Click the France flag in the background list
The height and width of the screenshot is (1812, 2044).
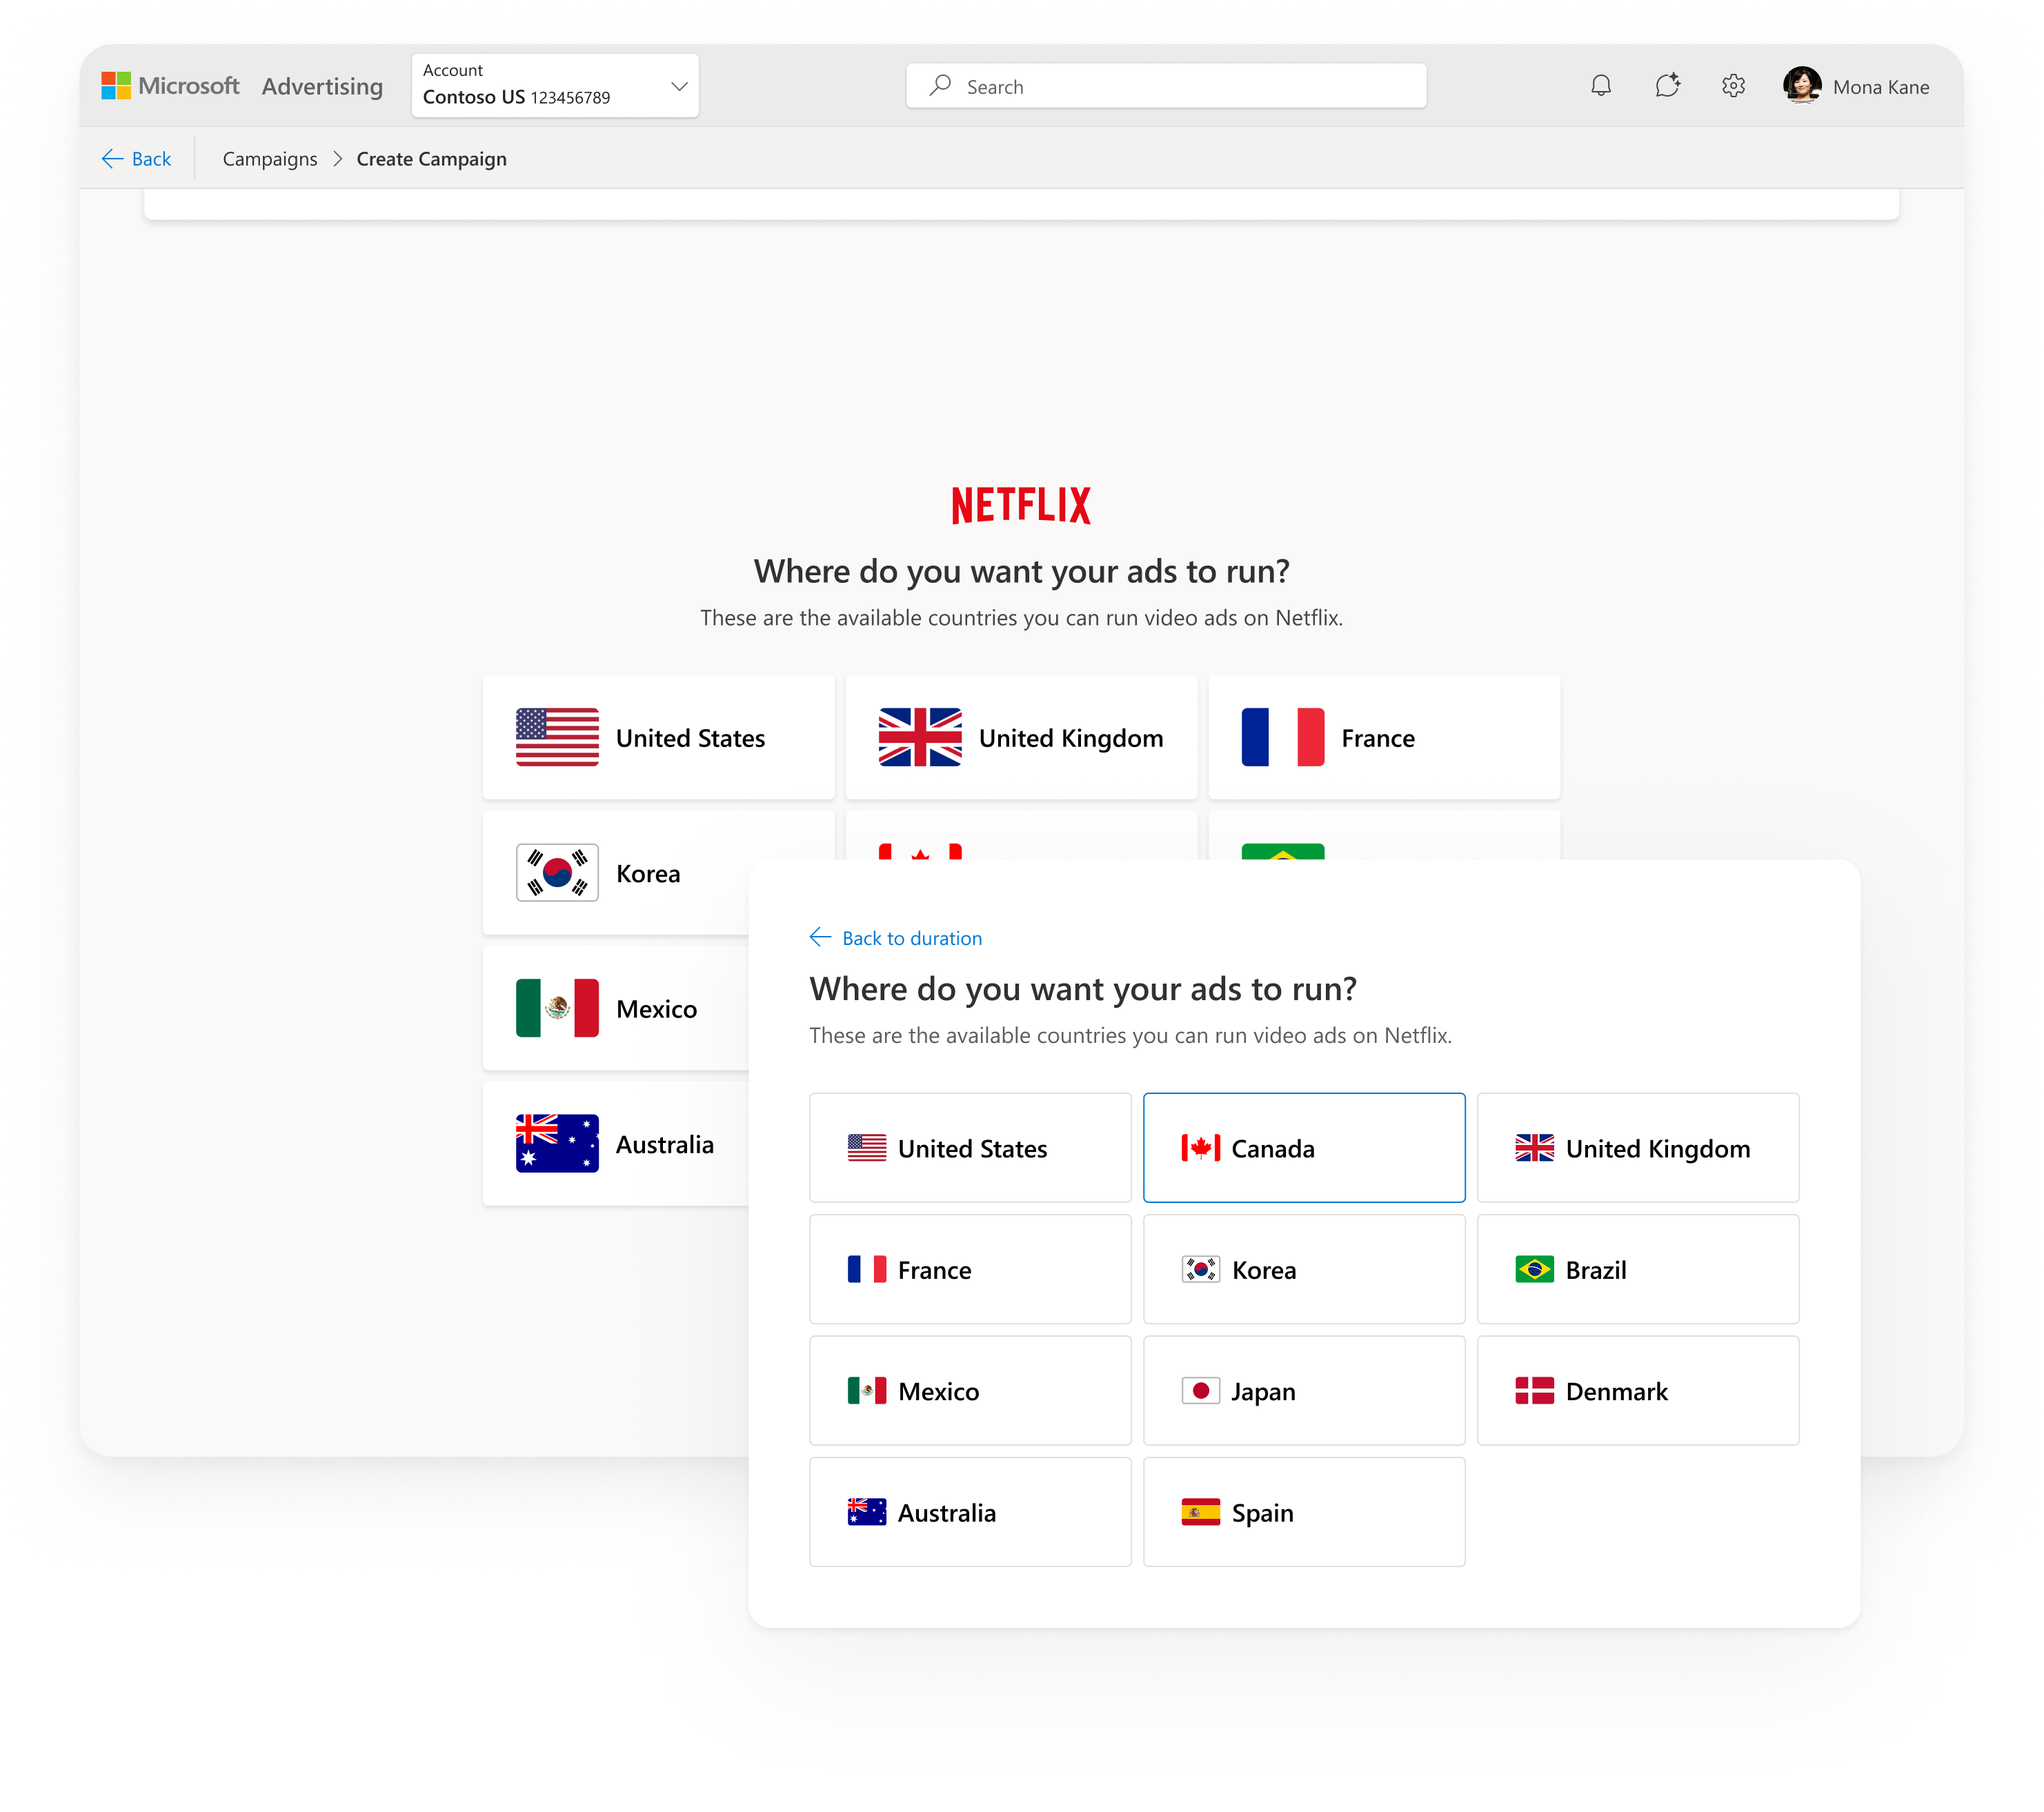tap(1283, 737)
